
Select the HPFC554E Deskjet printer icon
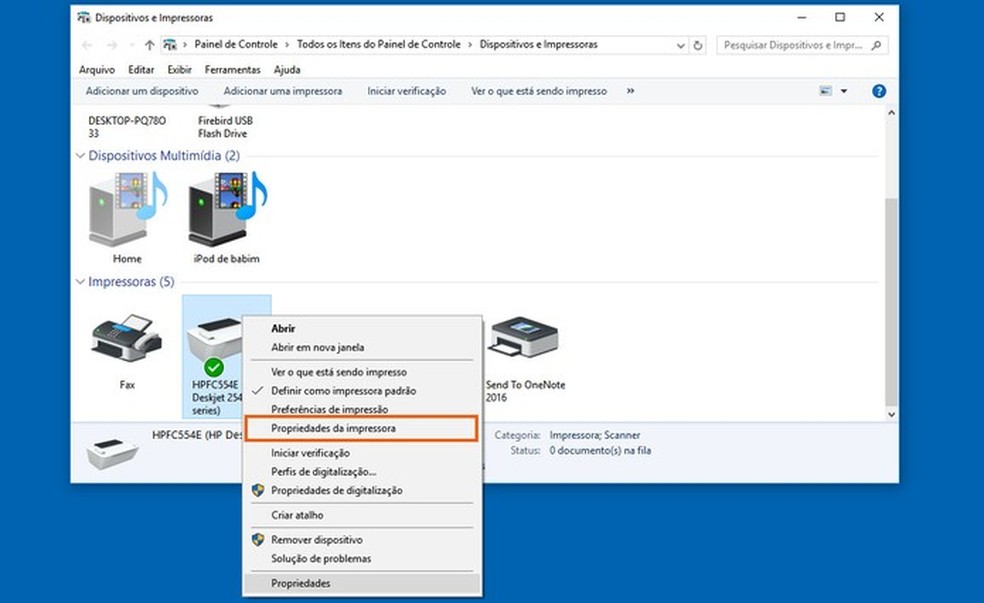tap(214, 345)
